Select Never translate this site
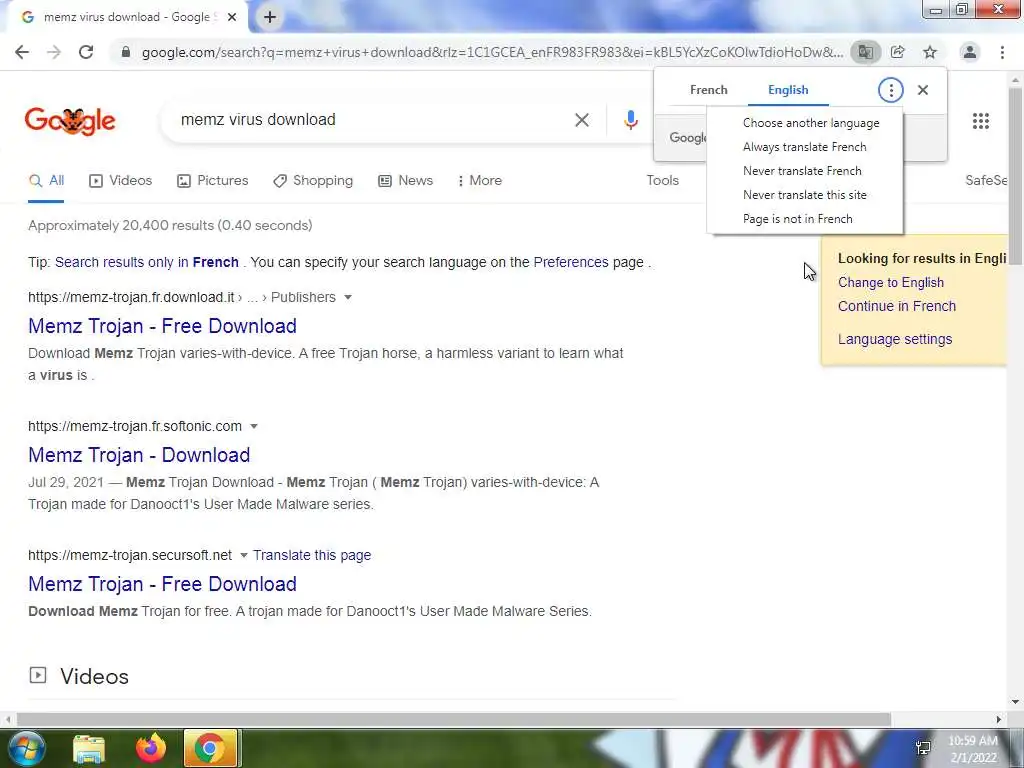The image size is (1024, 768). click(805, 195)
